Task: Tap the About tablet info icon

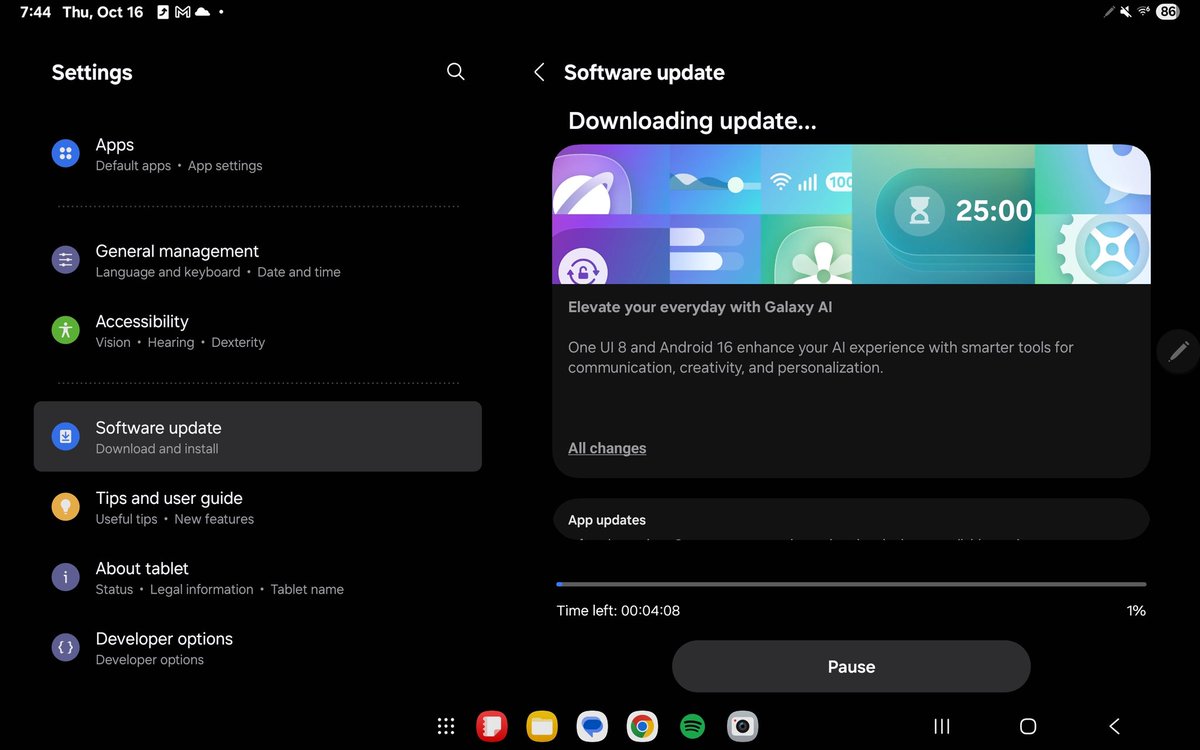Action: pos(65,577)
